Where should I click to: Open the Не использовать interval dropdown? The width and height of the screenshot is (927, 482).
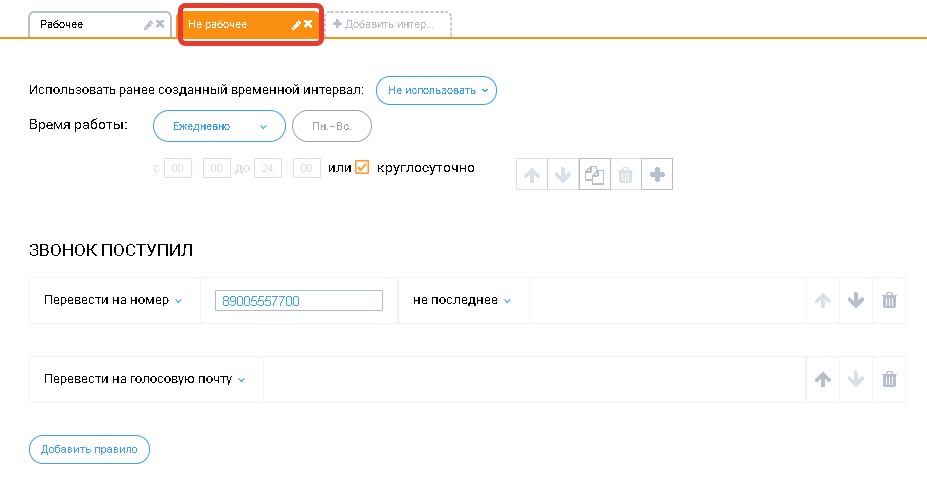point(436,90)
